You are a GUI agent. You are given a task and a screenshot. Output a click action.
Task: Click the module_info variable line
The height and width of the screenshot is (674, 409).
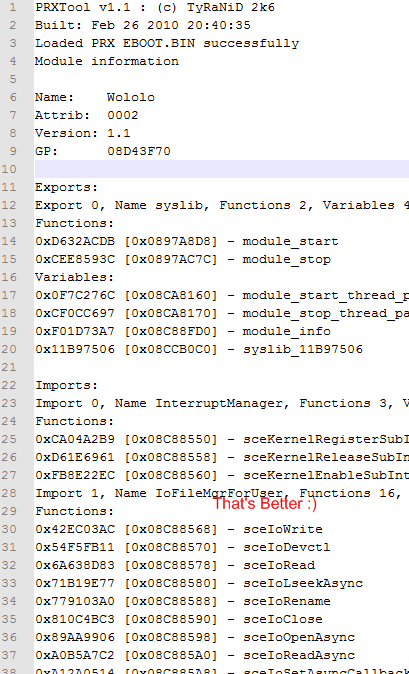183,331
